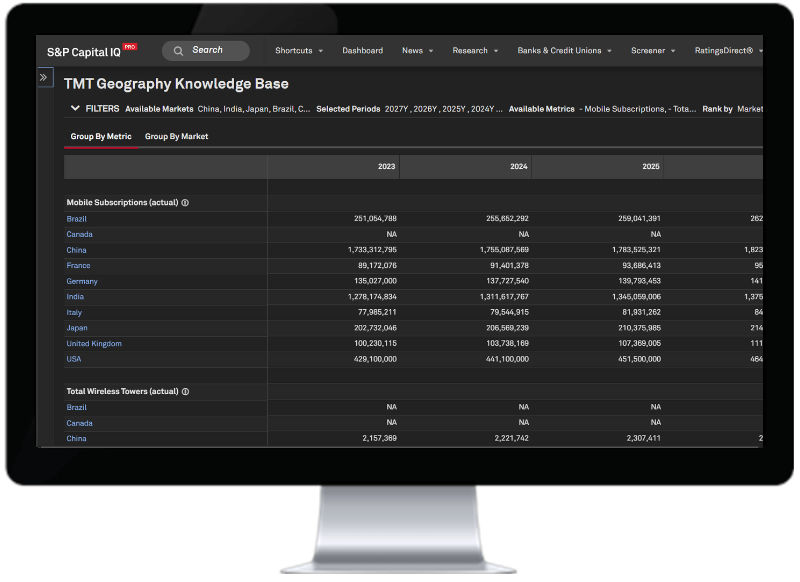Open China link under Total Wireless Towers
The width and height of the screenshot is (800, 582).
tap(77, 439)
